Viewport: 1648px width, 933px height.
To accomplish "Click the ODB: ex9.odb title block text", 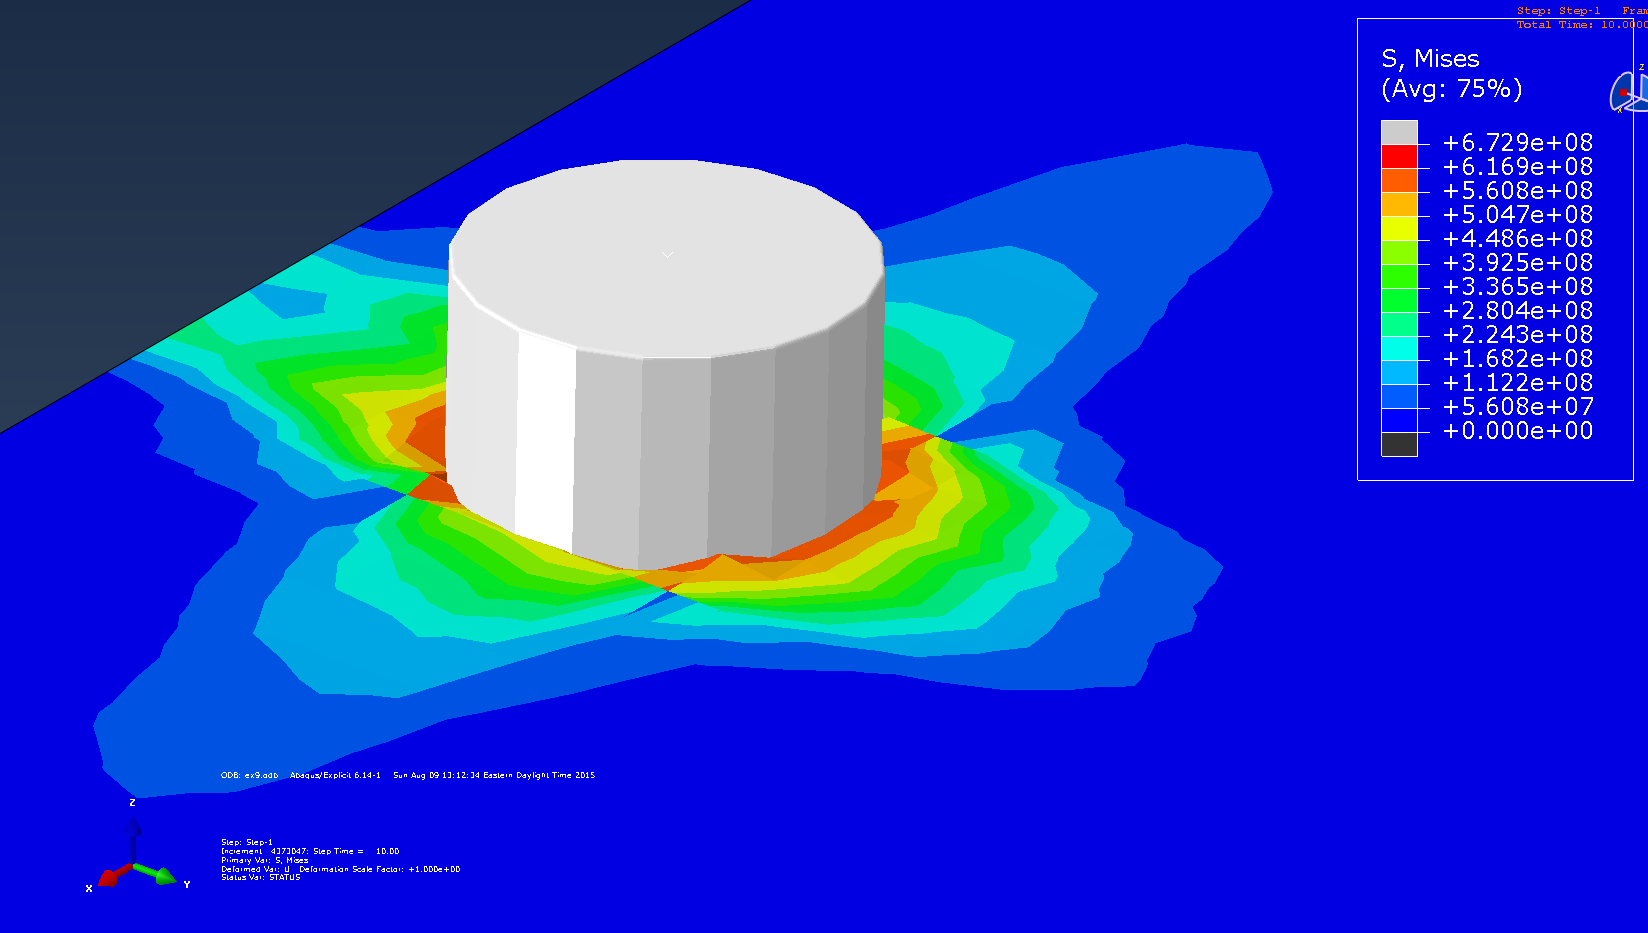I will 250,775.
